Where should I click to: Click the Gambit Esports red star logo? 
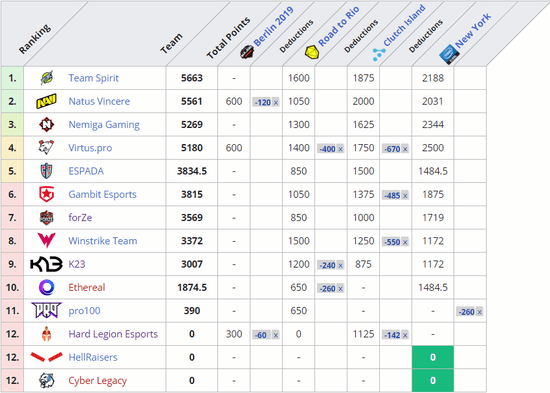[x=46, y=194]
